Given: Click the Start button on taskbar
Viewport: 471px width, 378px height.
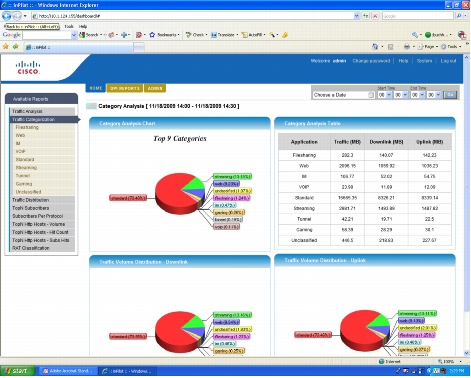Looking at the screenshot, I should tap(18, 371).
